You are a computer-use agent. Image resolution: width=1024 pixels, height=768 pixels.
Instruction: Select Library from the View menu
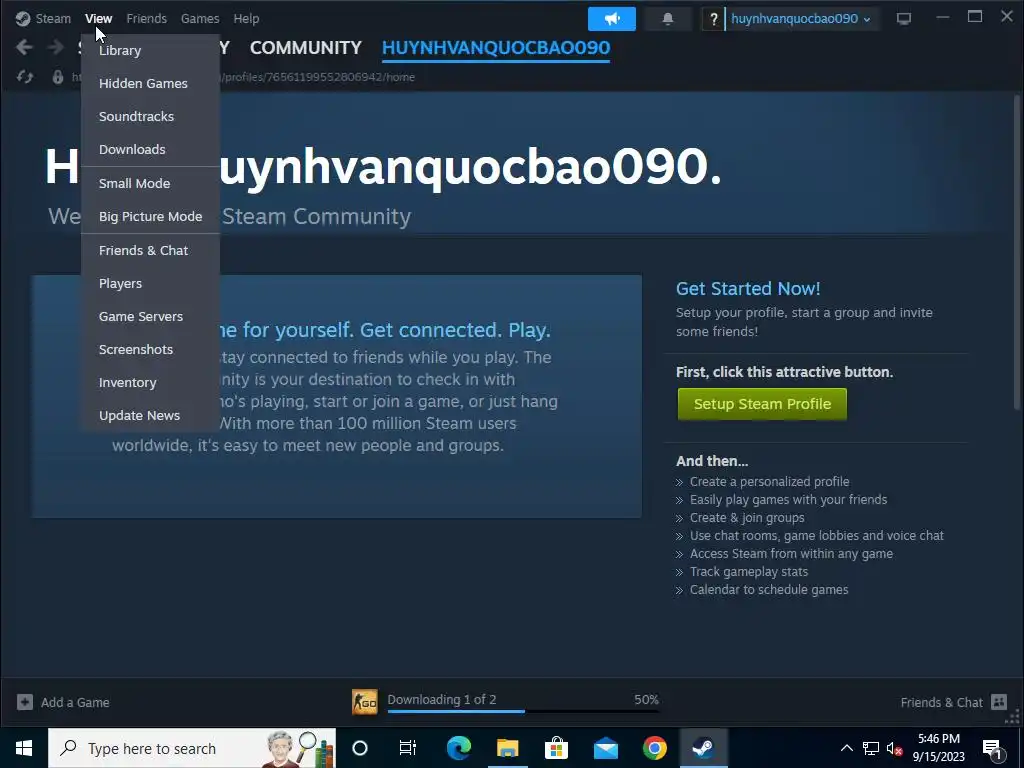tap(150, 50)
